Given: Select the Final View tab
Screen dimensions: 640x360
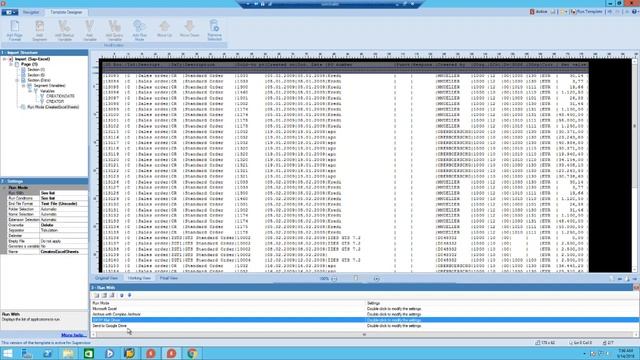Looking at the screenshot, I should (169, 278).
